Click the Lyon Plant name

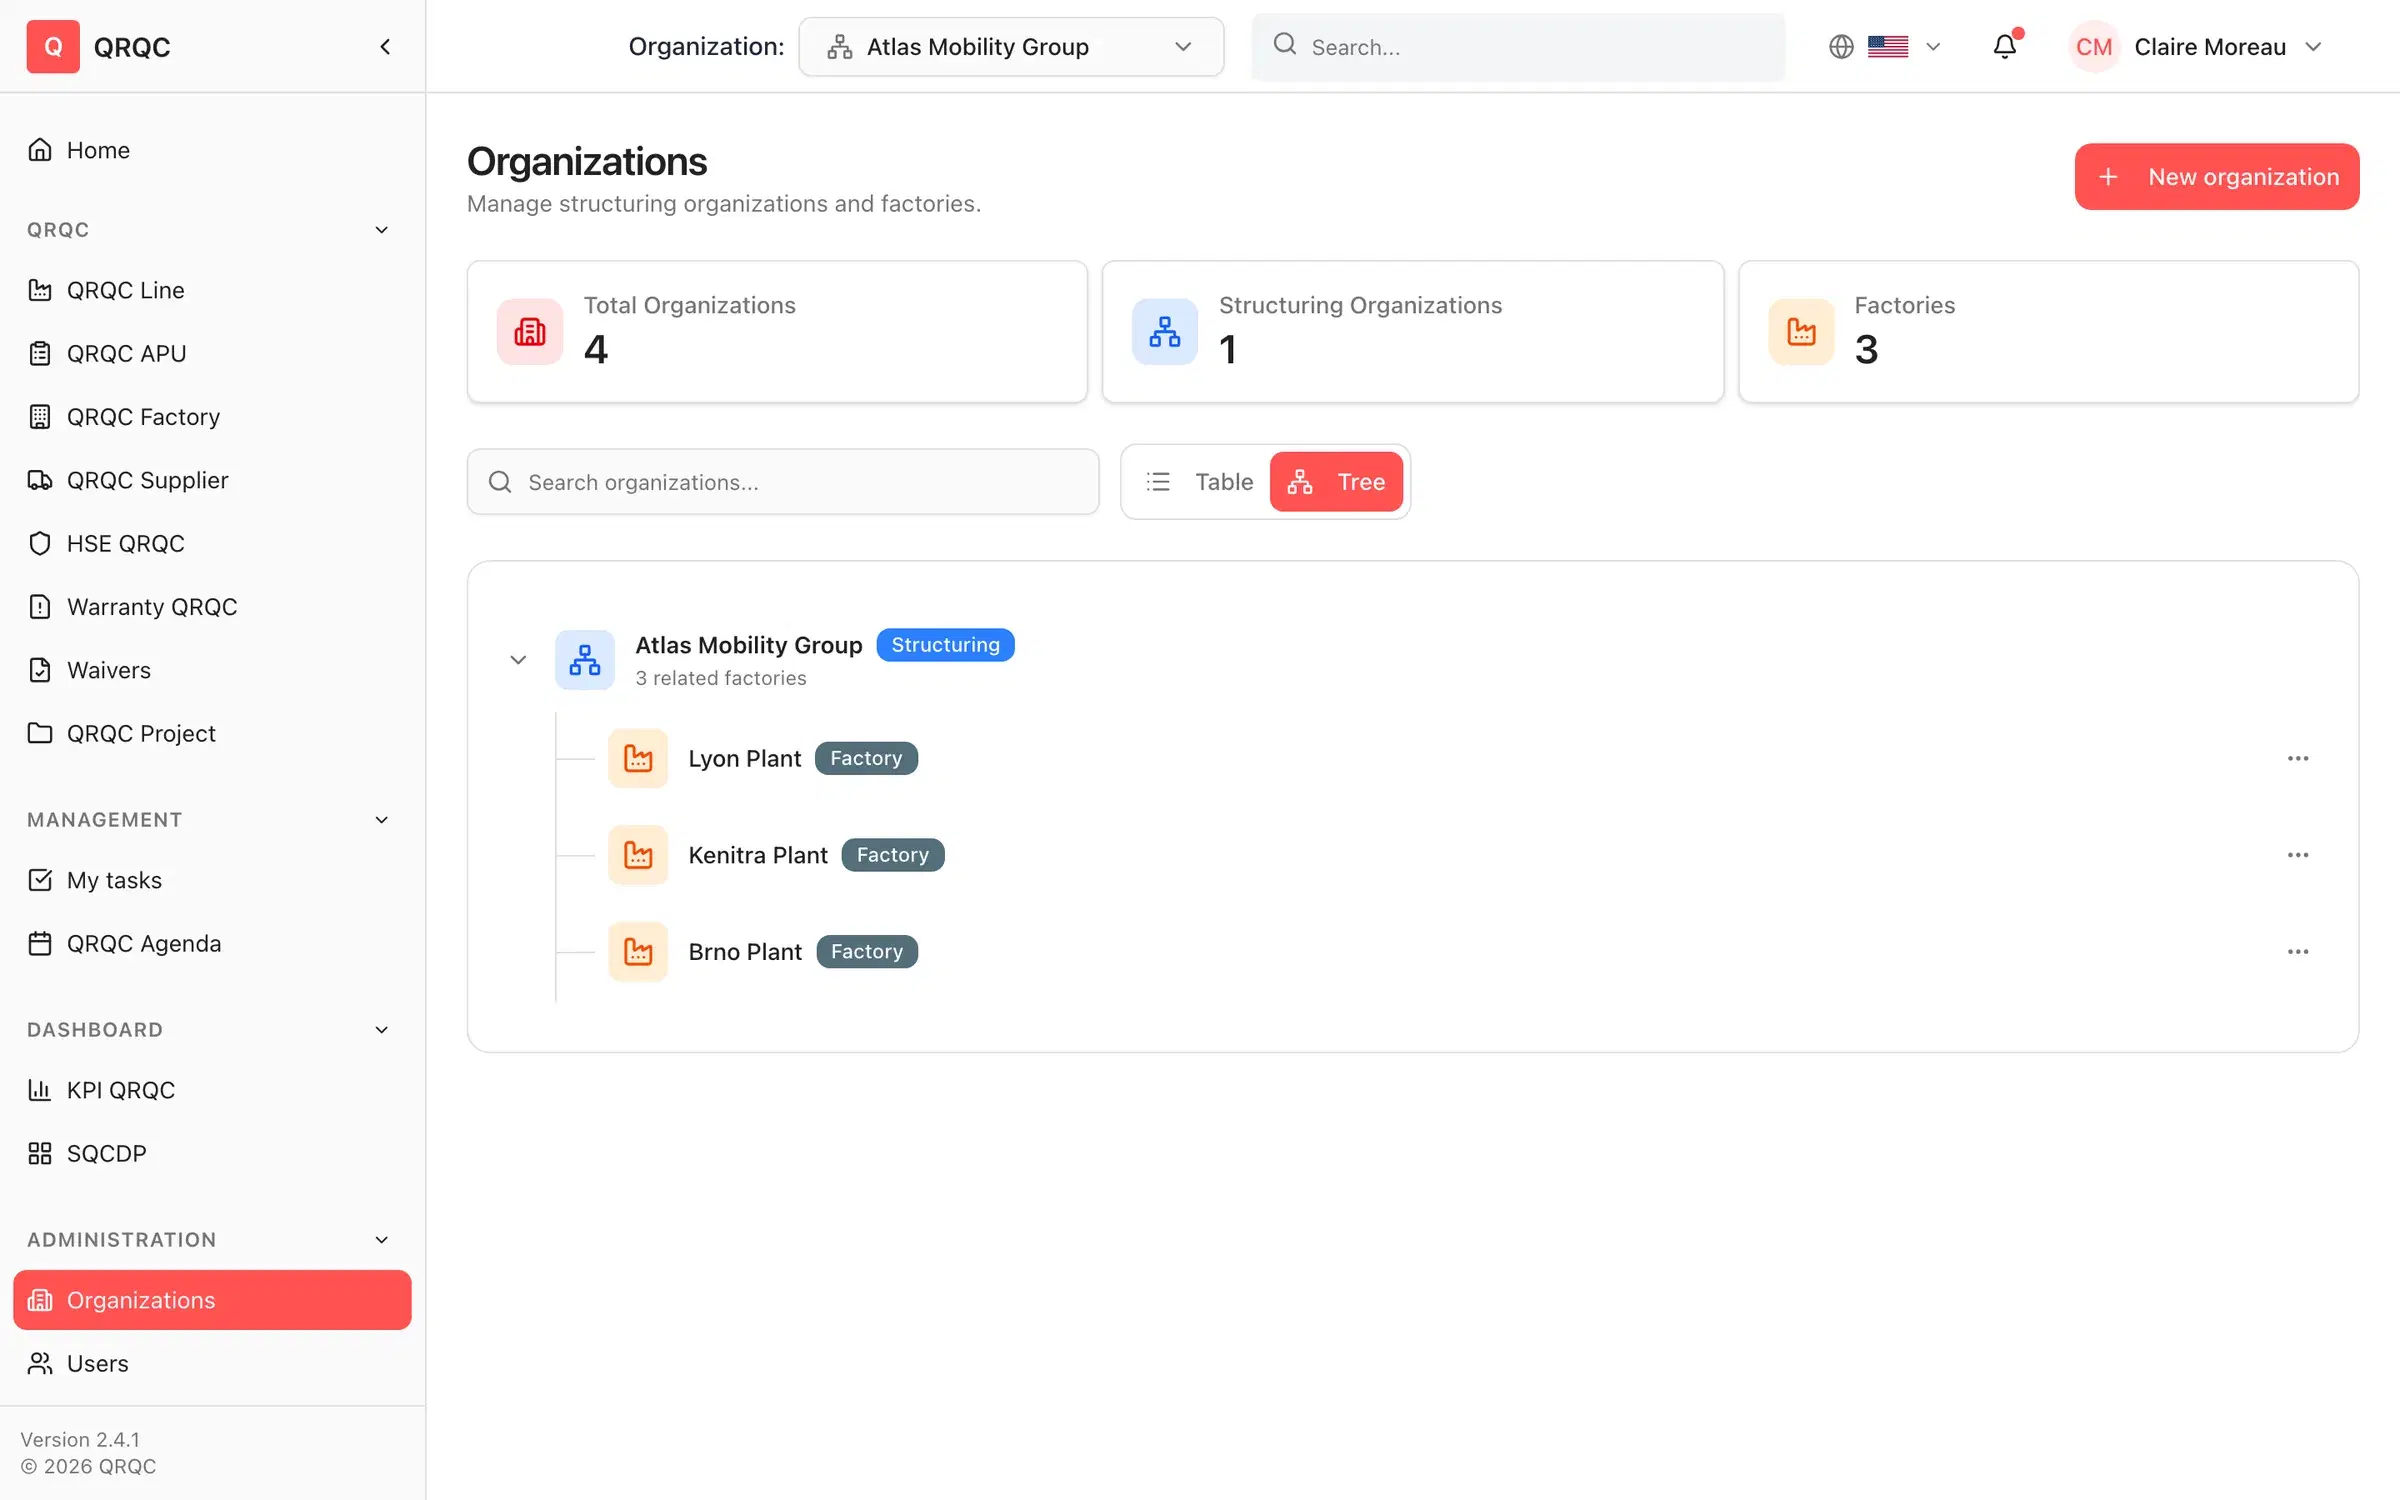[x=745, y=758]
